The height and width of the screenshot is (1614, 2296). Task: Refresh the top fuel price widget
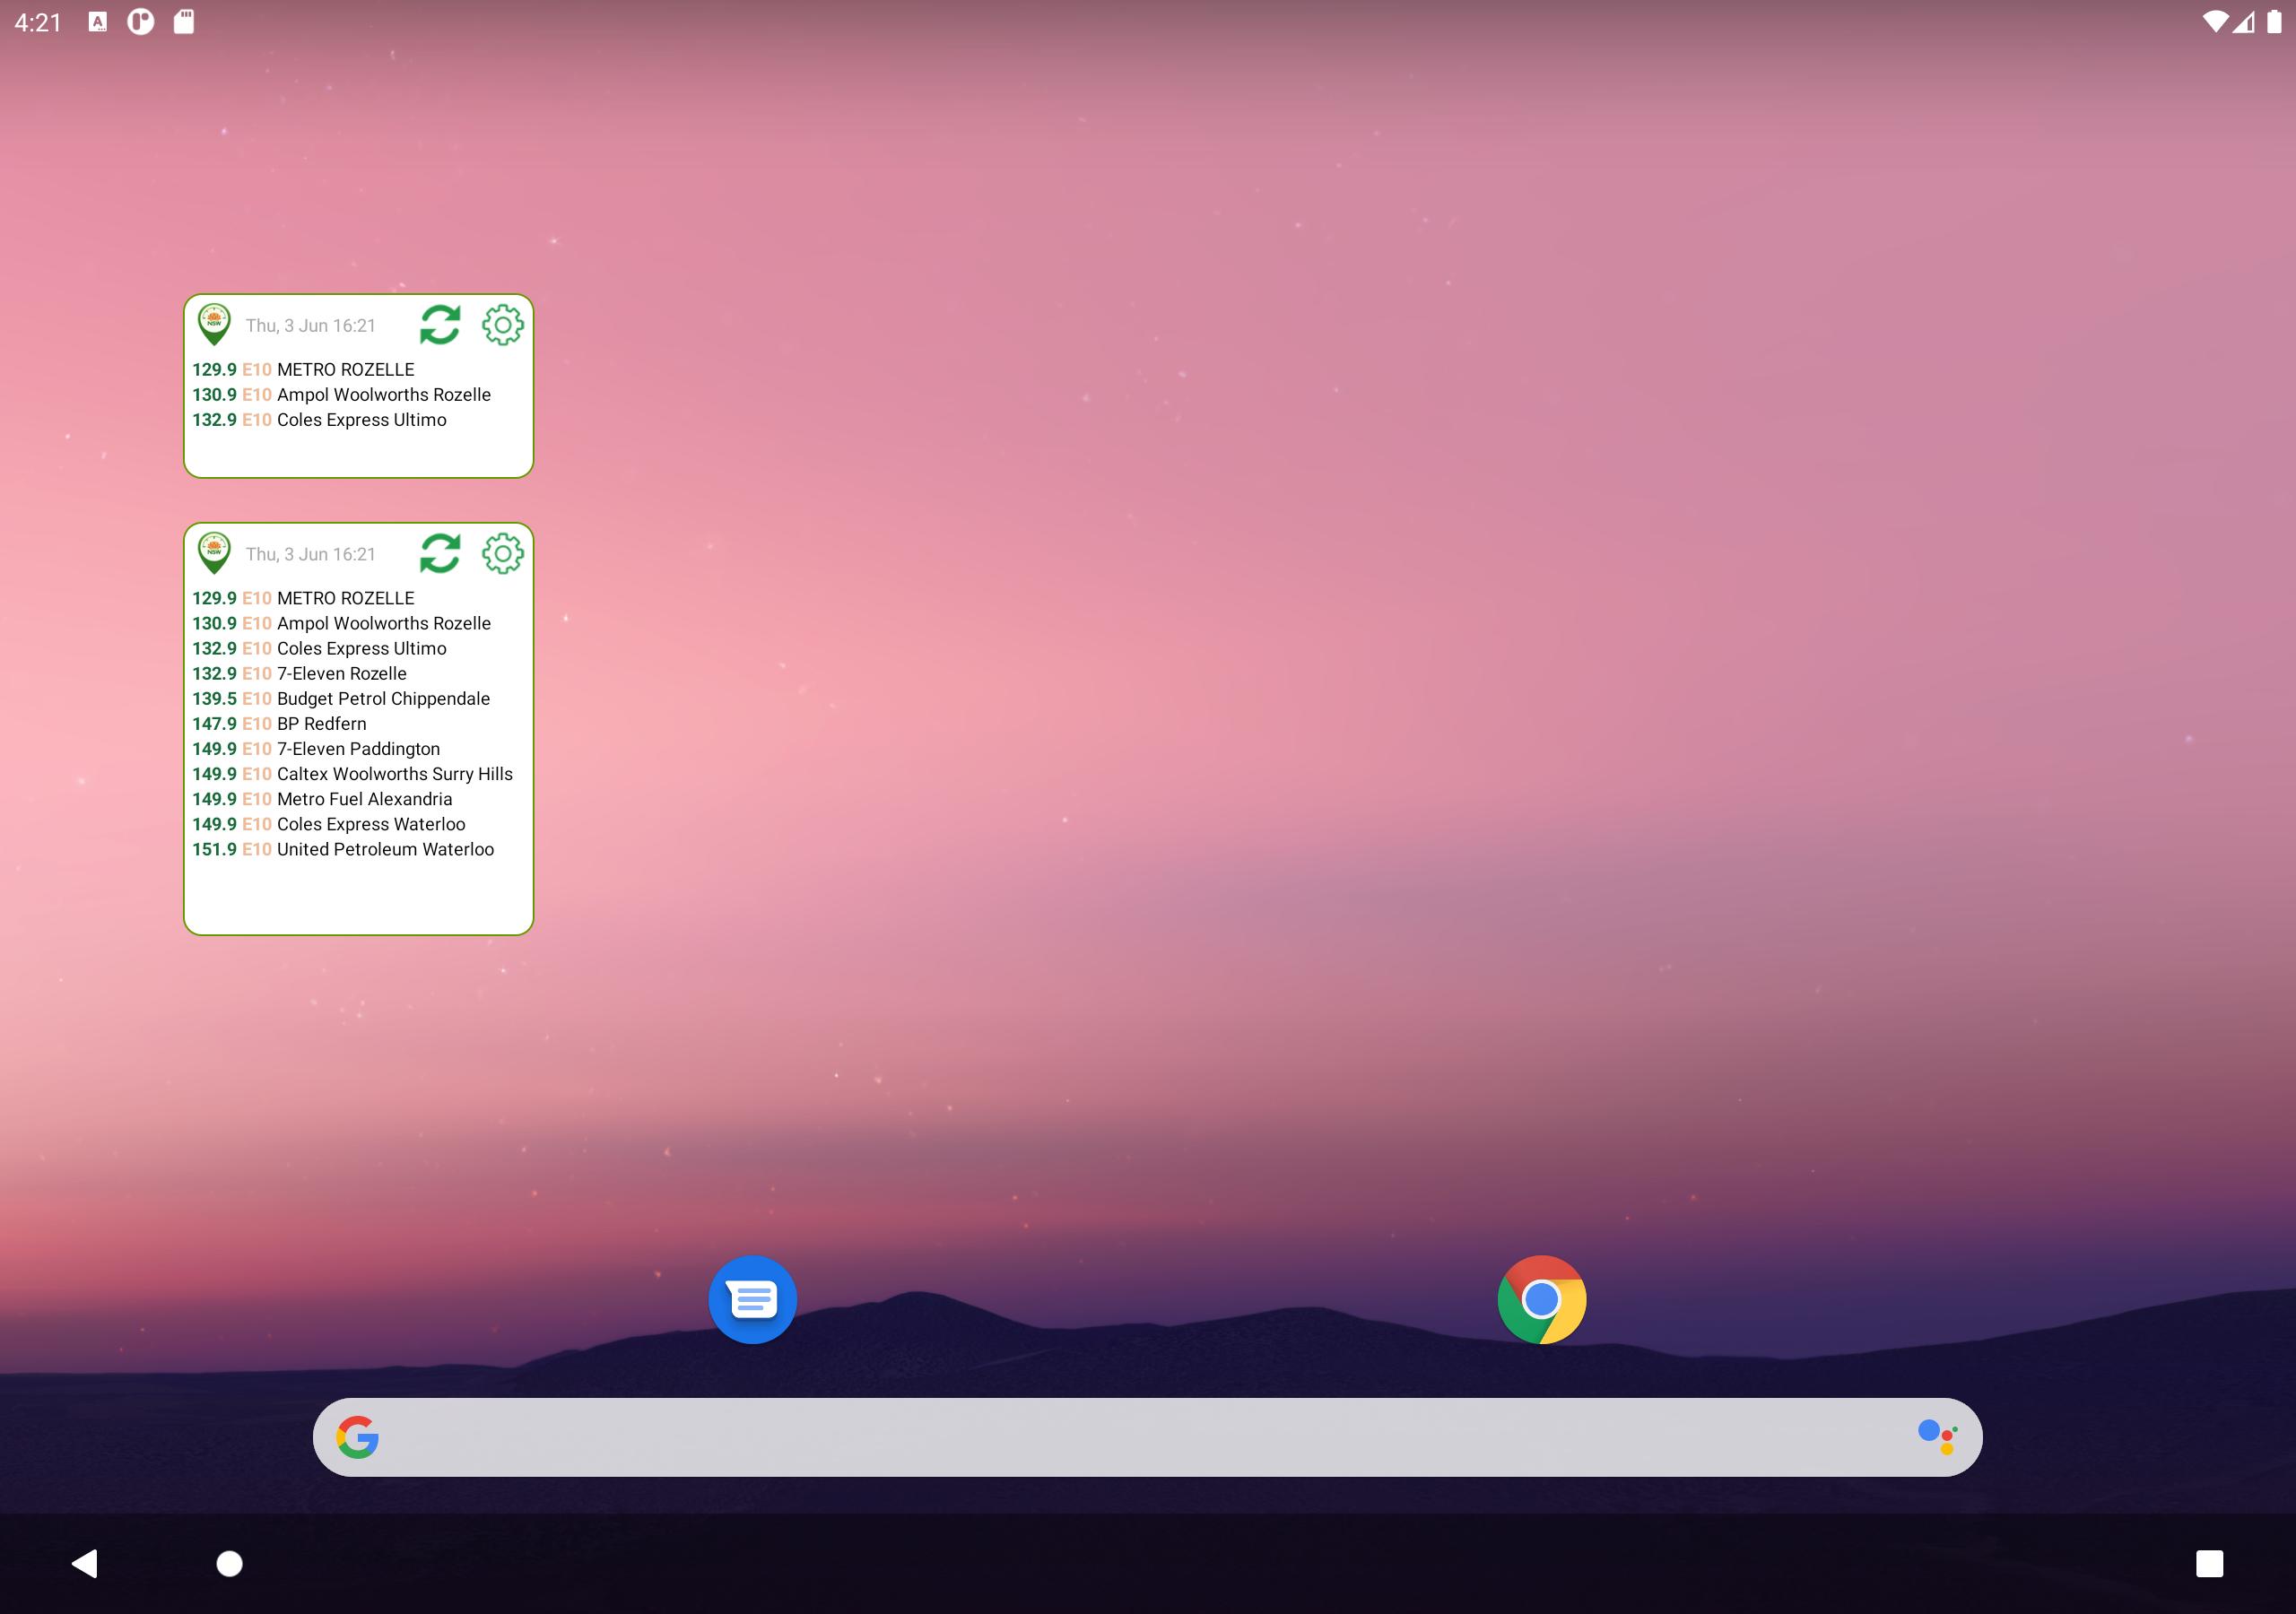(x=440, y=325)
